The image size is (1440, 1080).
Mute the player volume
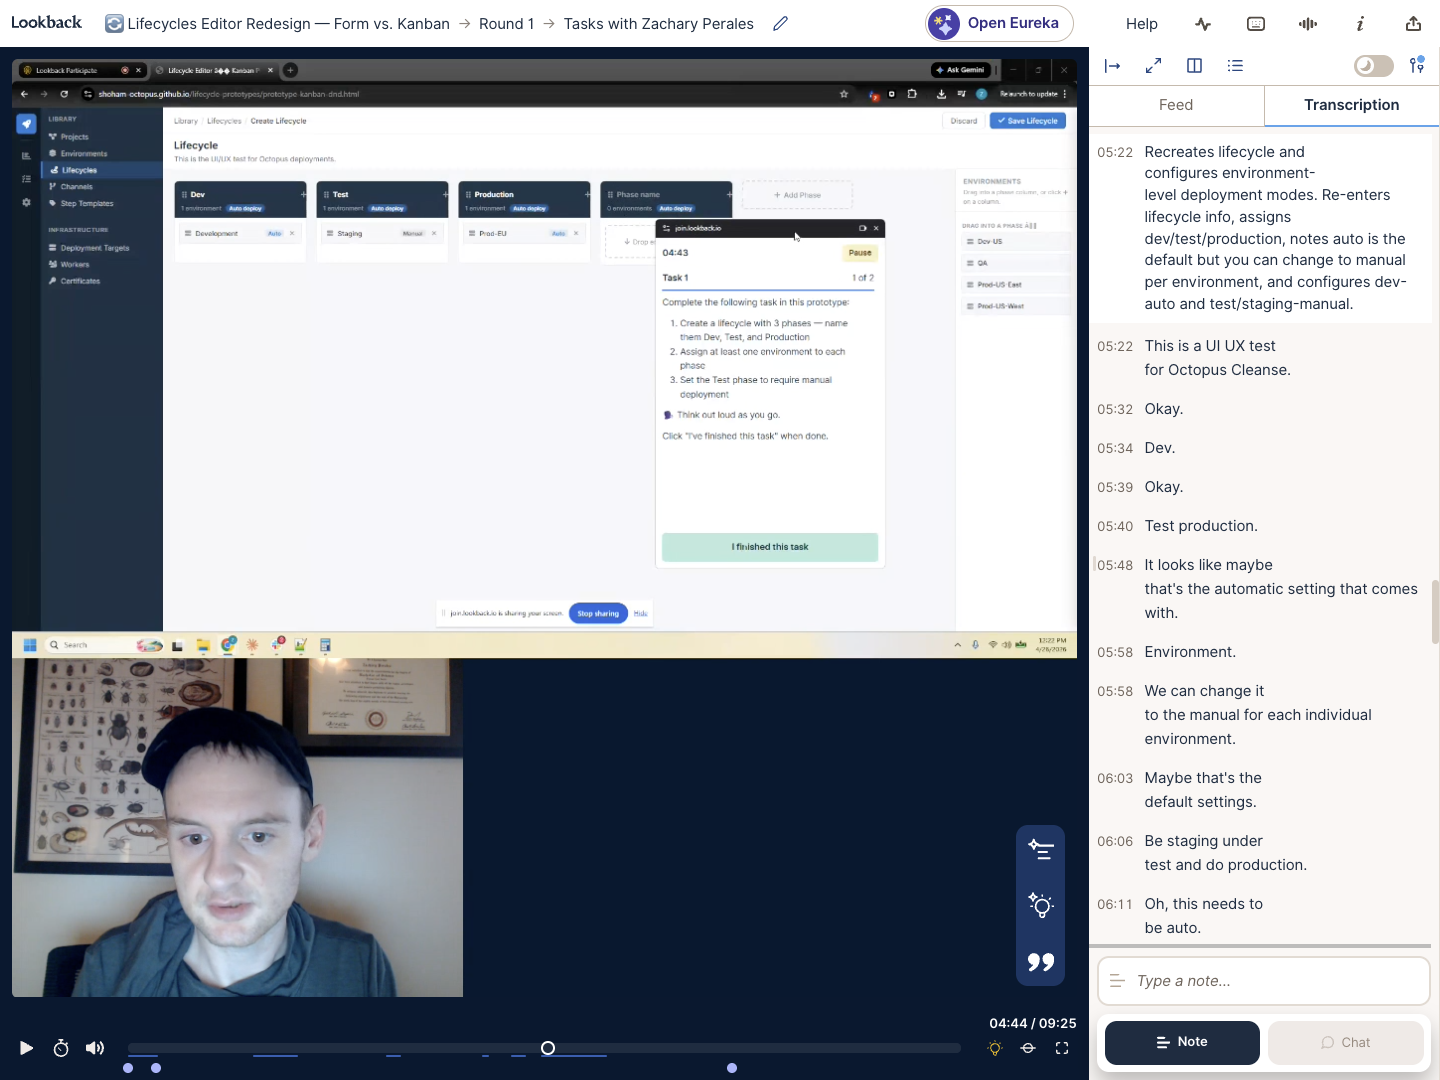[95, 1048]
